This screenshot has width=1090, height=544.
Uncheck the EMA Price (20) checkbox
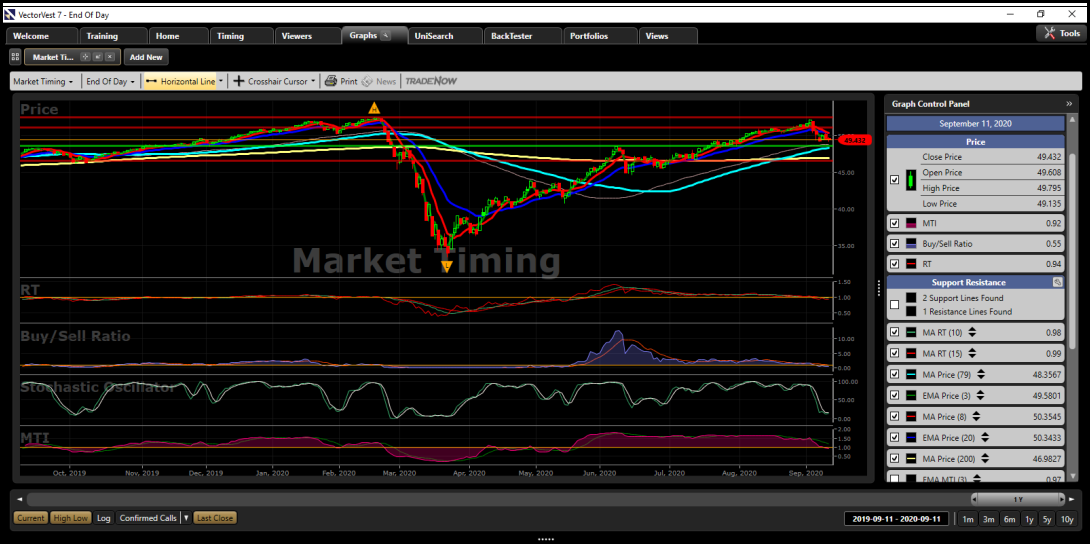tap(895, 438)
